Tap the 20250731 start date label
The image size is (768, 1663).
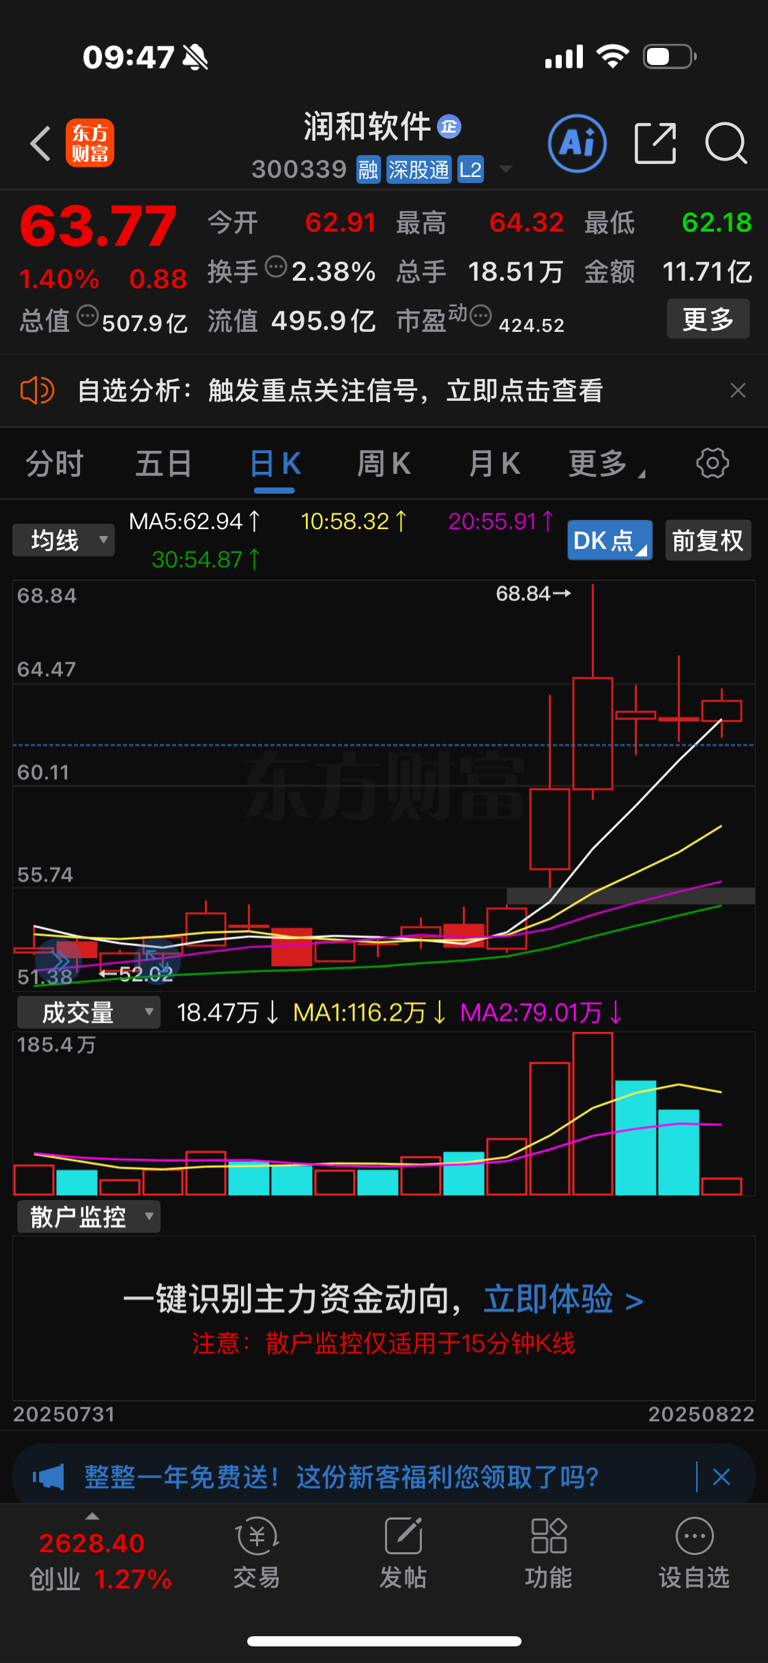(x=64, y=1414)
